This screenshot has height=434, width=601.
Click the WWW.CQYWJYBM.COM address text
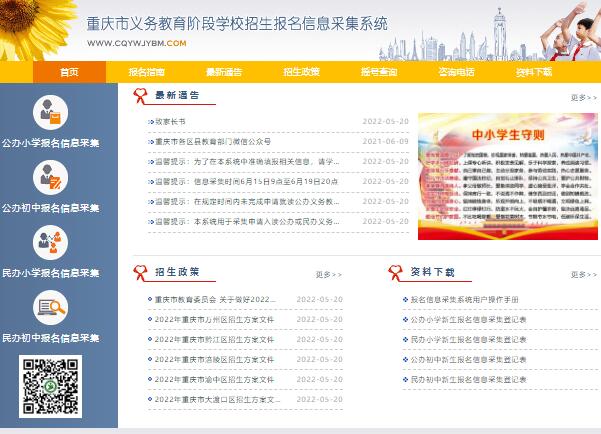137,43
